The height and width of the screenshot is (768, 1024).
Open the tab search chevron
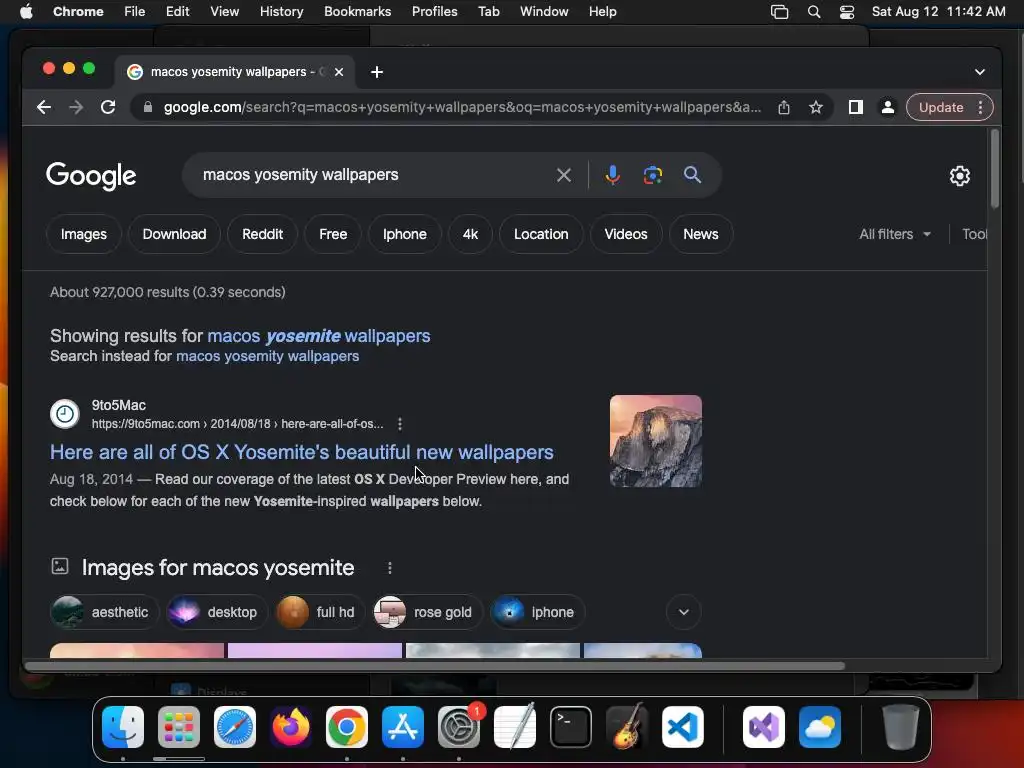click(980, 72)
